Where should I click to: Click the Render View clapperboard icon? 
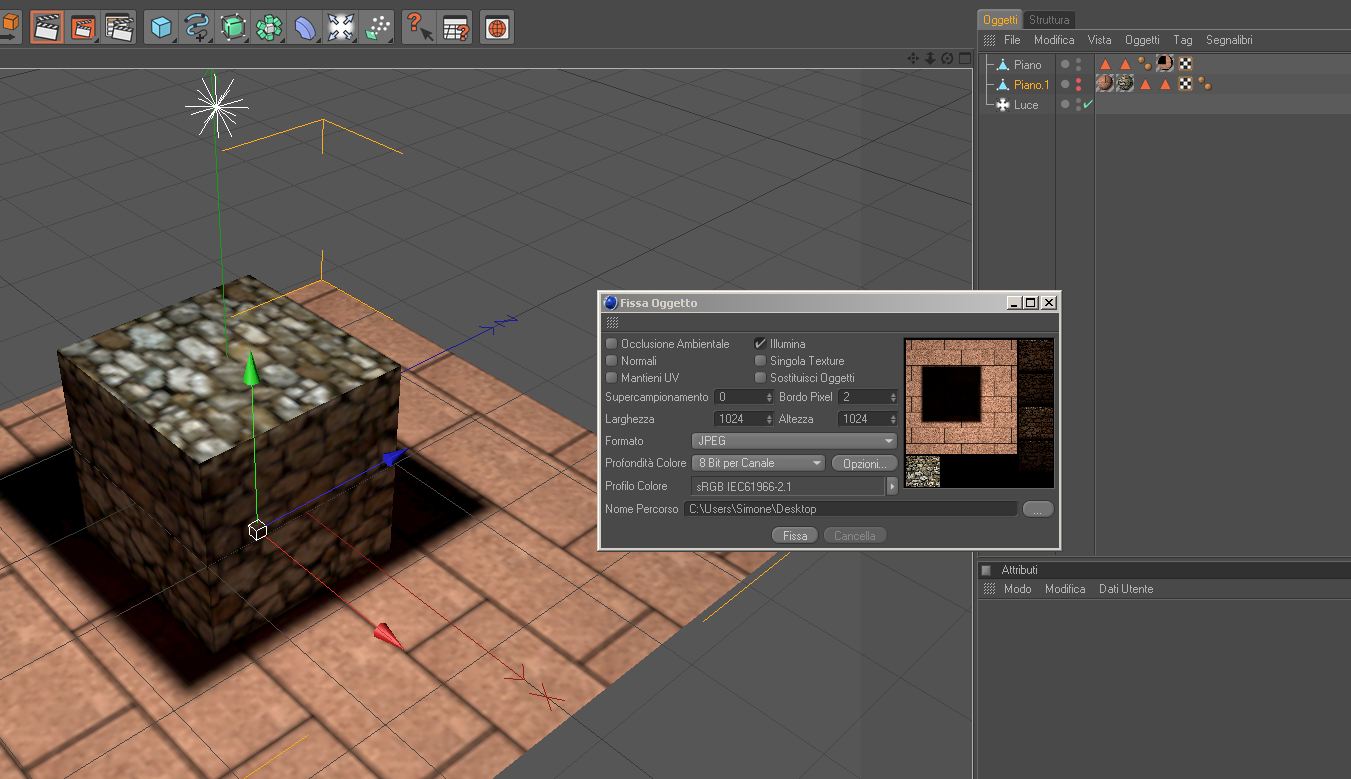(x=45, y=27)
